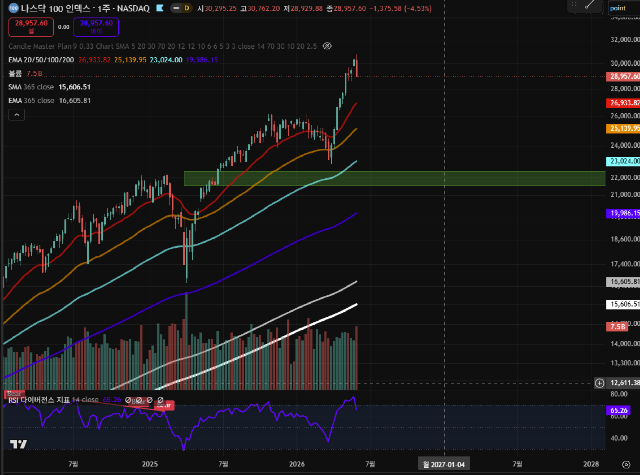
Task: Click the NASDAQ 100 symbol logo icon
Action: 13,8
